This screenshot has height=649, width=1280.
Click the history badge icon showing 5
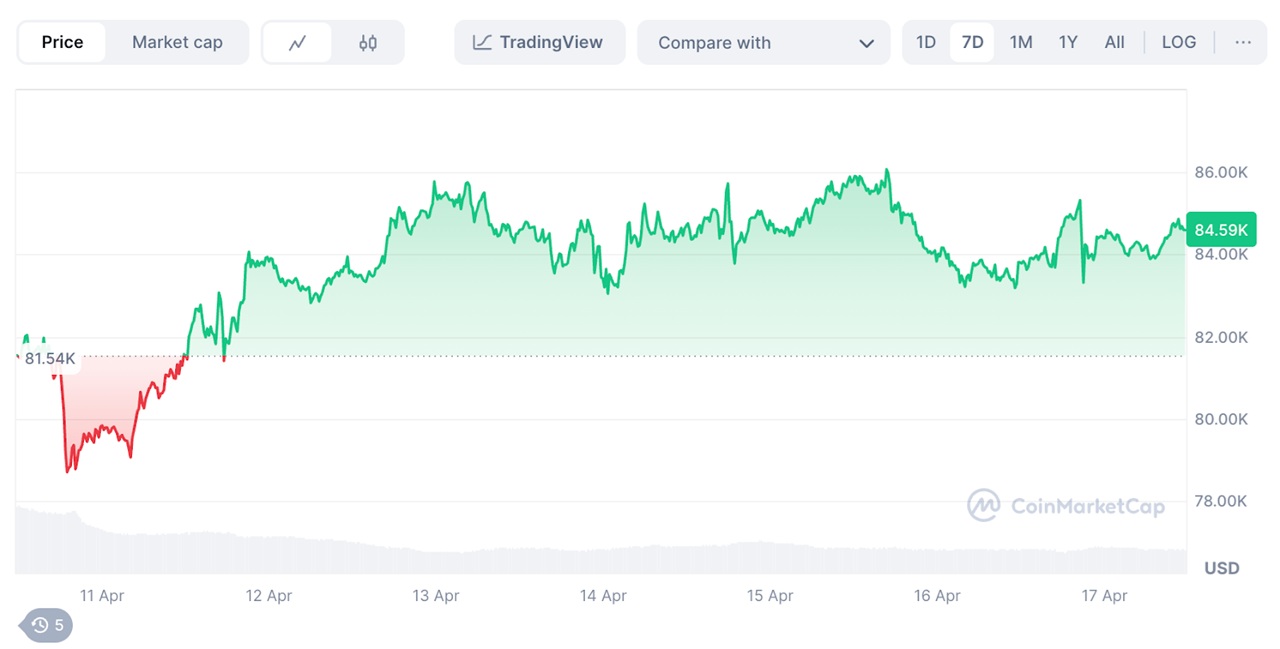[x=48, y=625]
